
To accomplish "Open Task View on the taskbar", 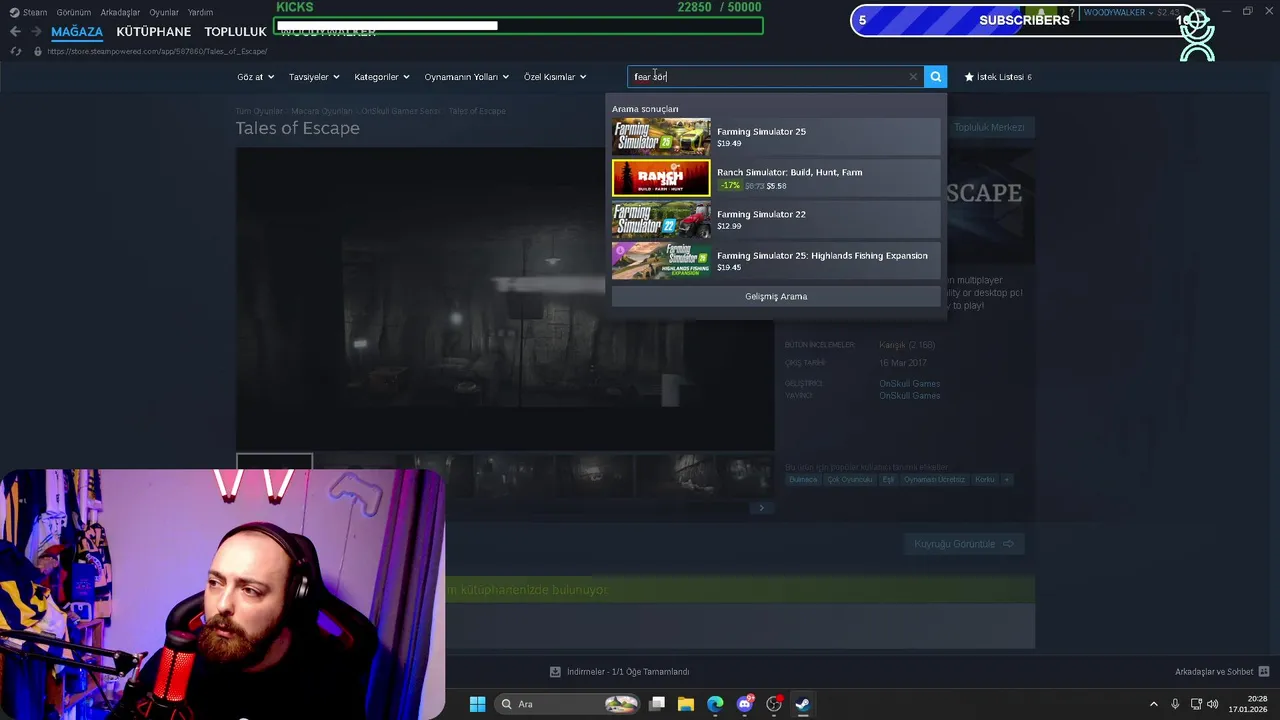I will point(657,704).
